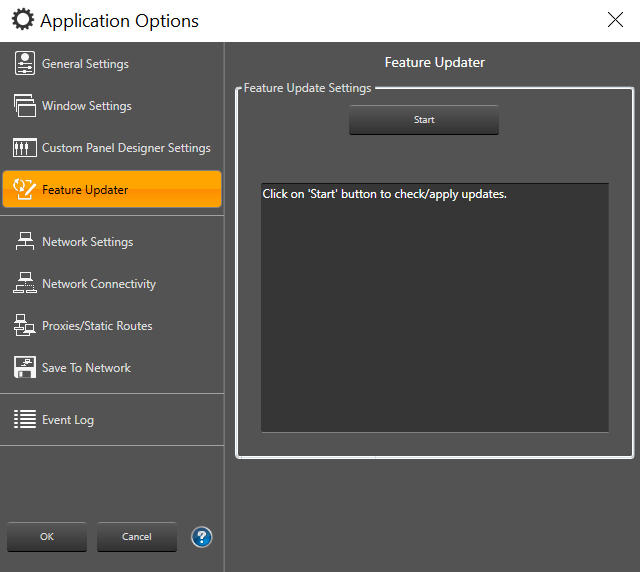Switch to Window Settings
This screenshot has width=640, height=572.
[x=112, y=106]
